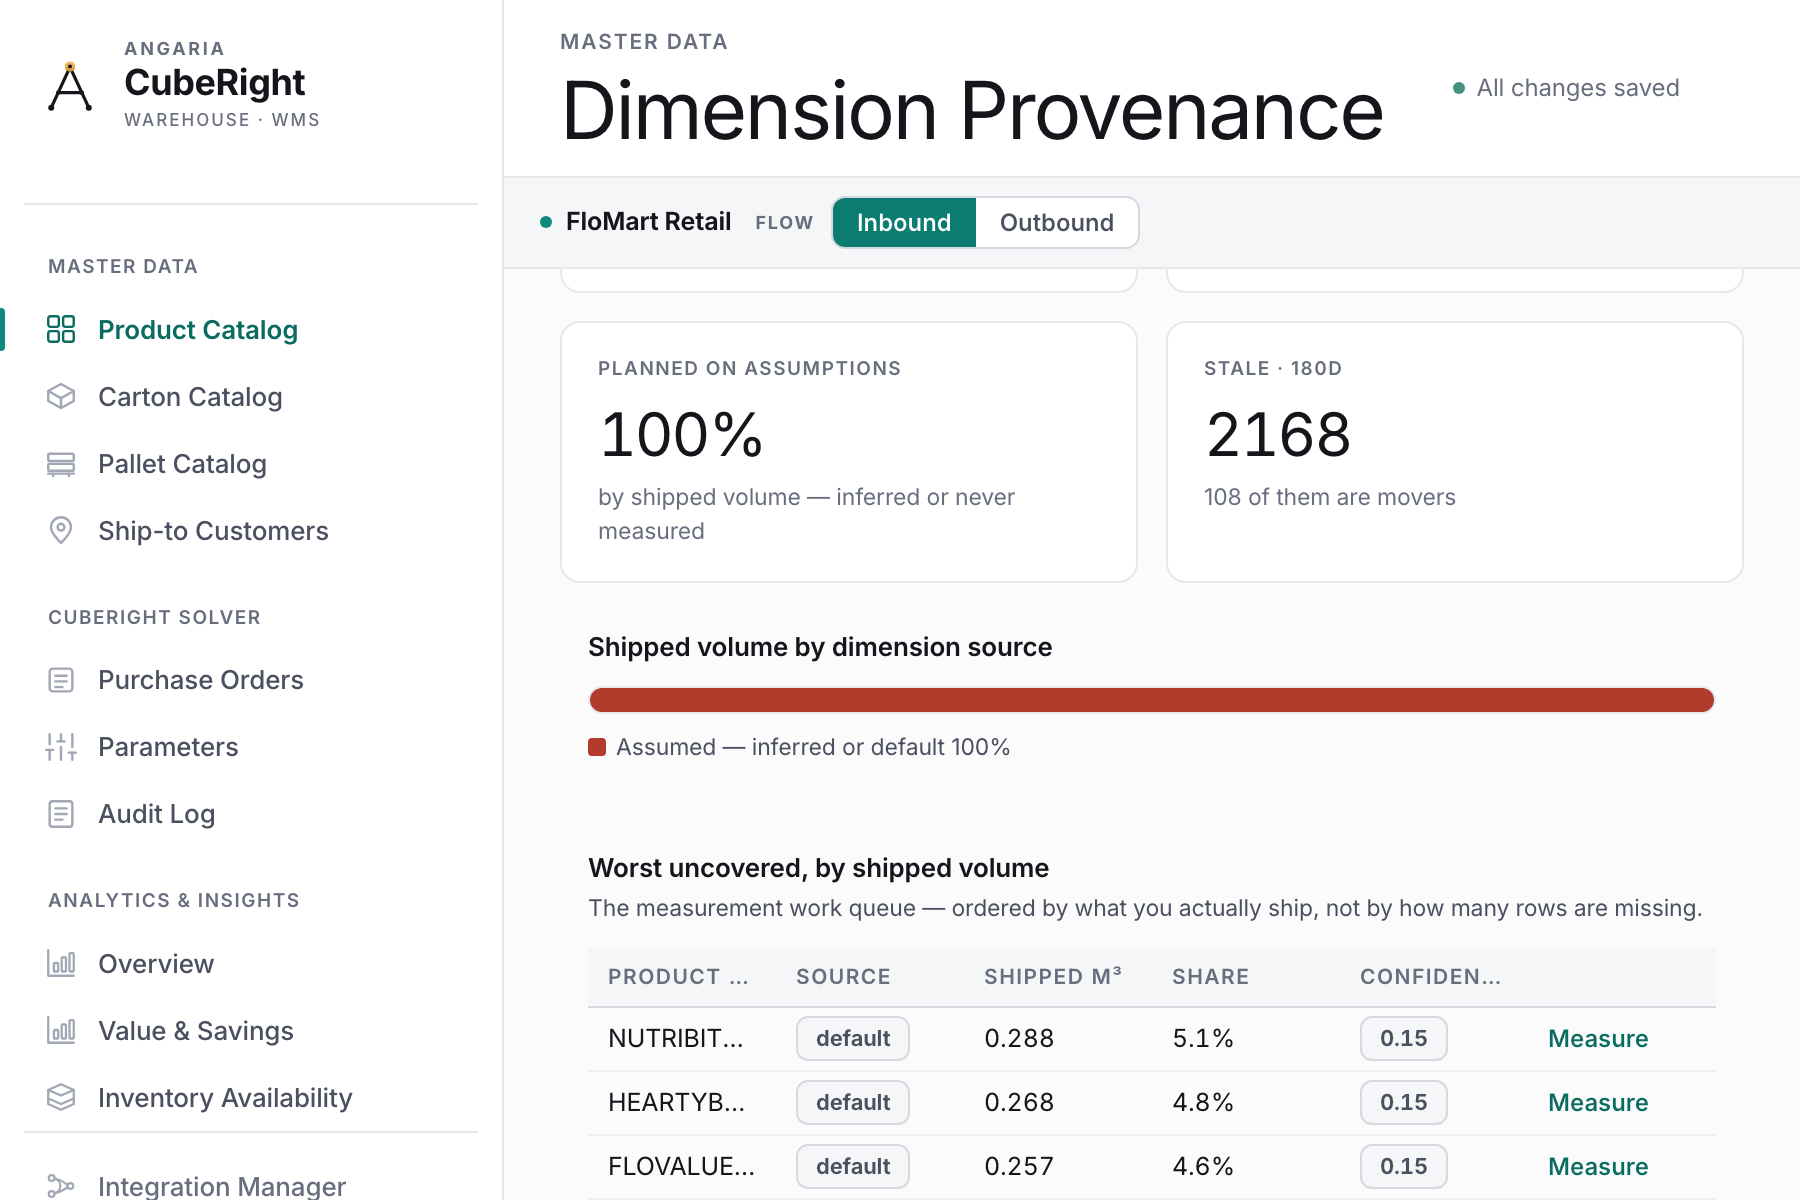
Task: Click the Overview chart icon
Action: pos(61,964)
